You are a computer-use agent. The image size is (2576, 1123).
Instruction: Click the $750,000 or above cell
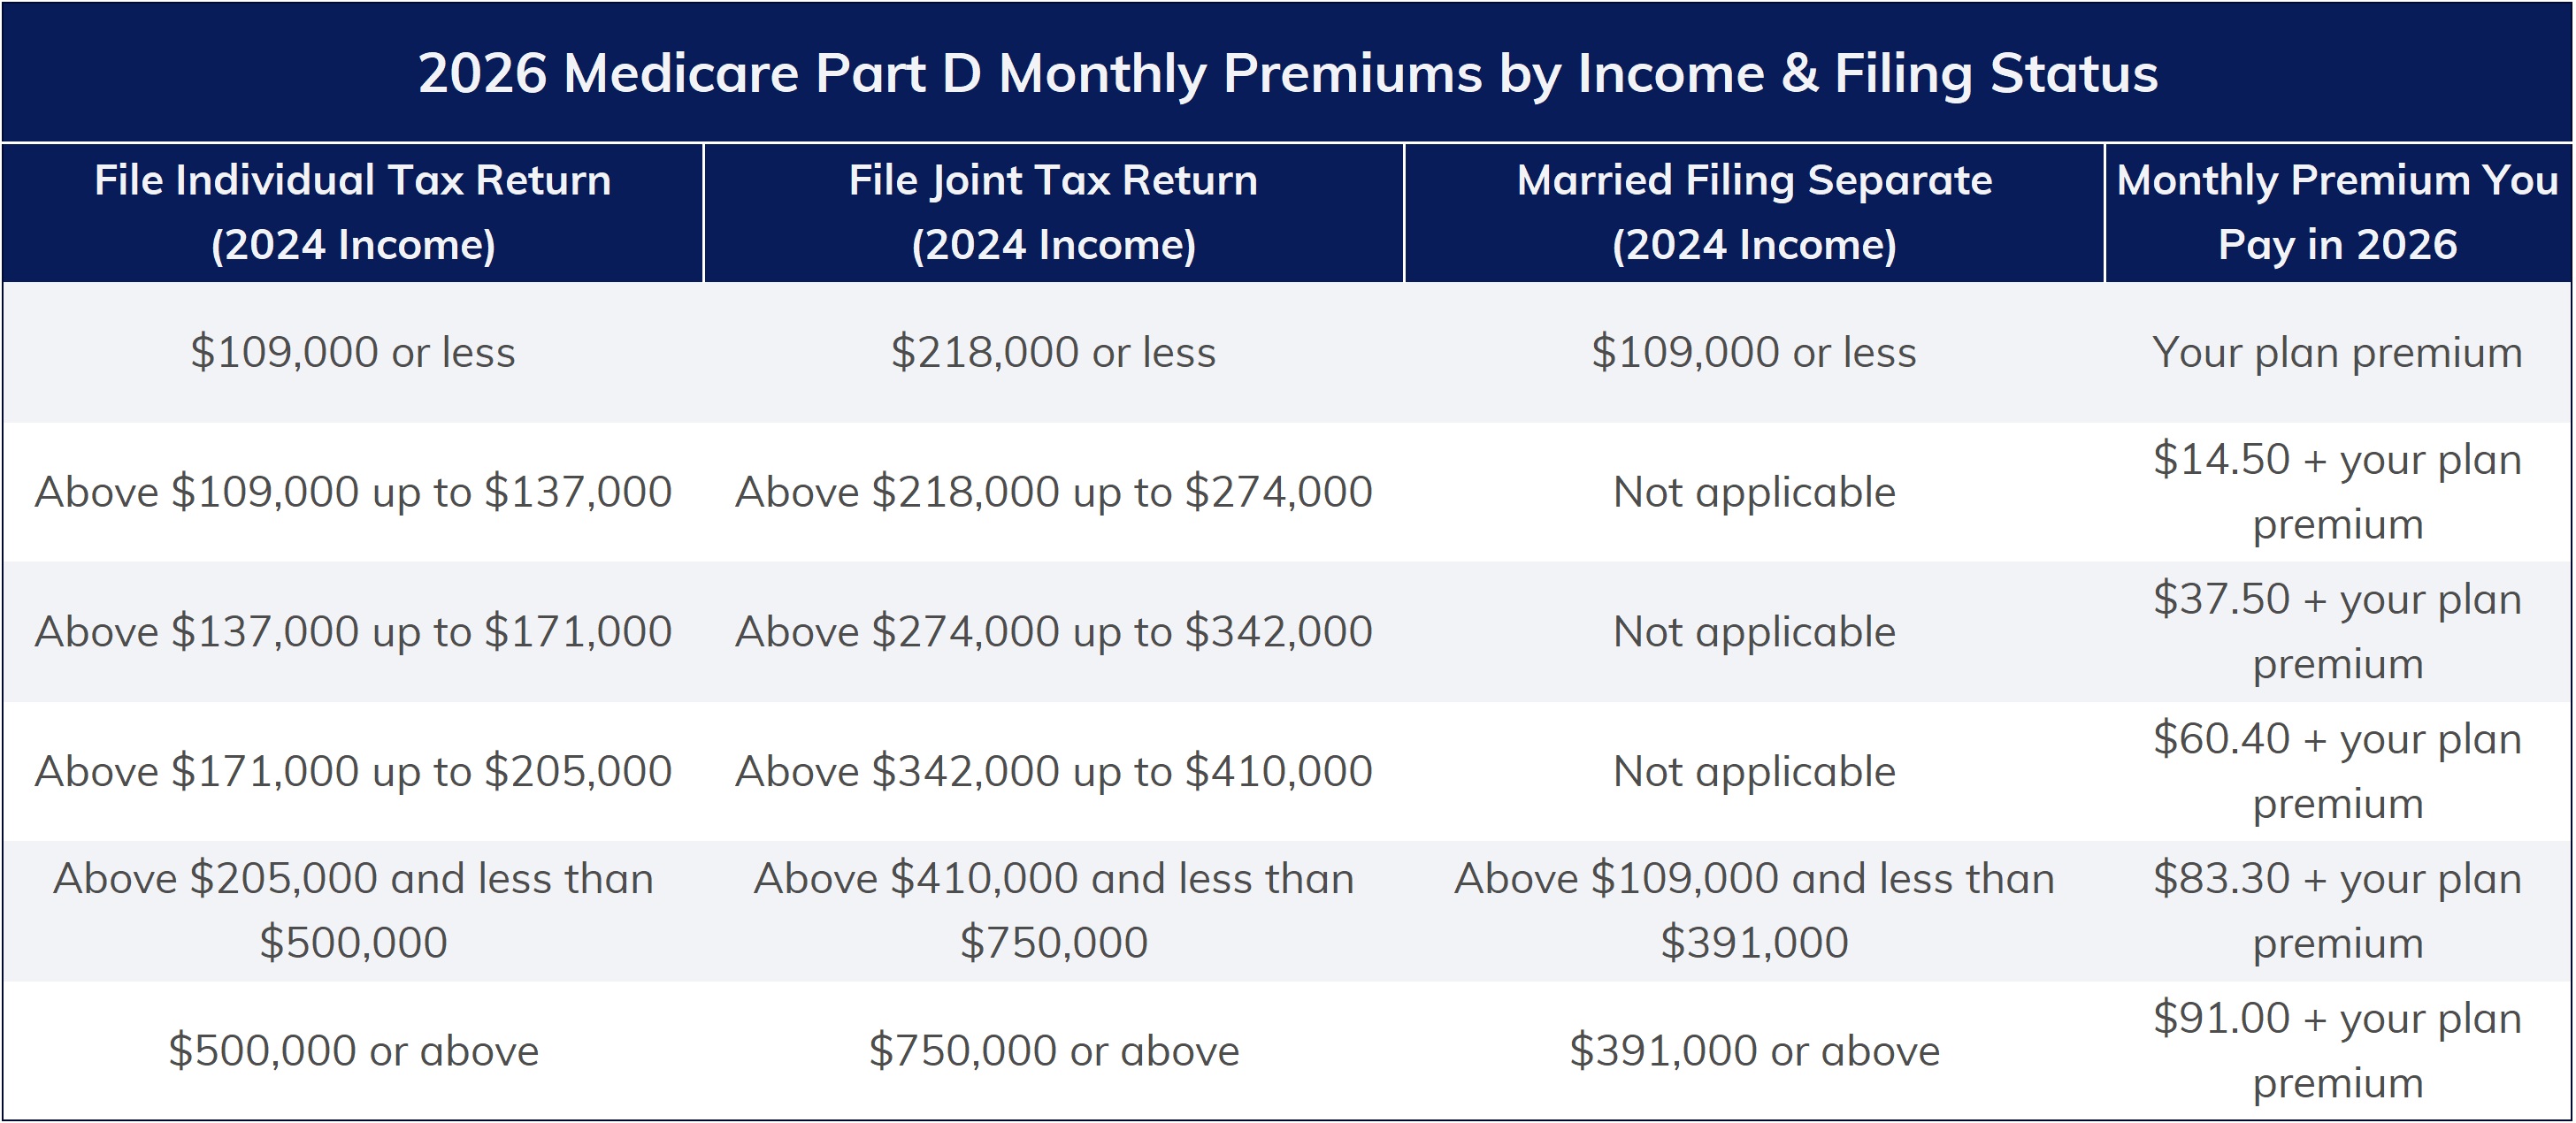[1053, 1050]
